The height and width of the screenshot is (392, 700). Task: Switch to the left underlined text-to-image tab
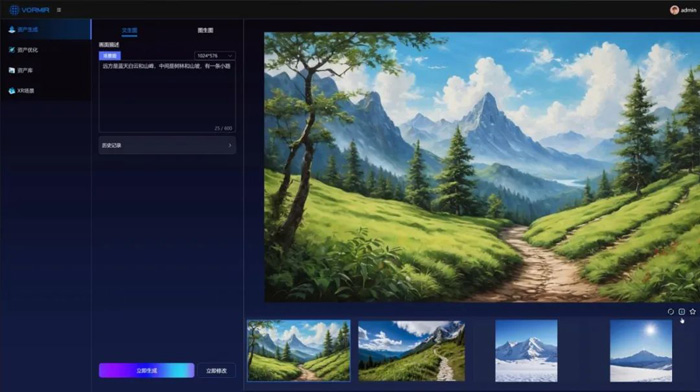129,30
